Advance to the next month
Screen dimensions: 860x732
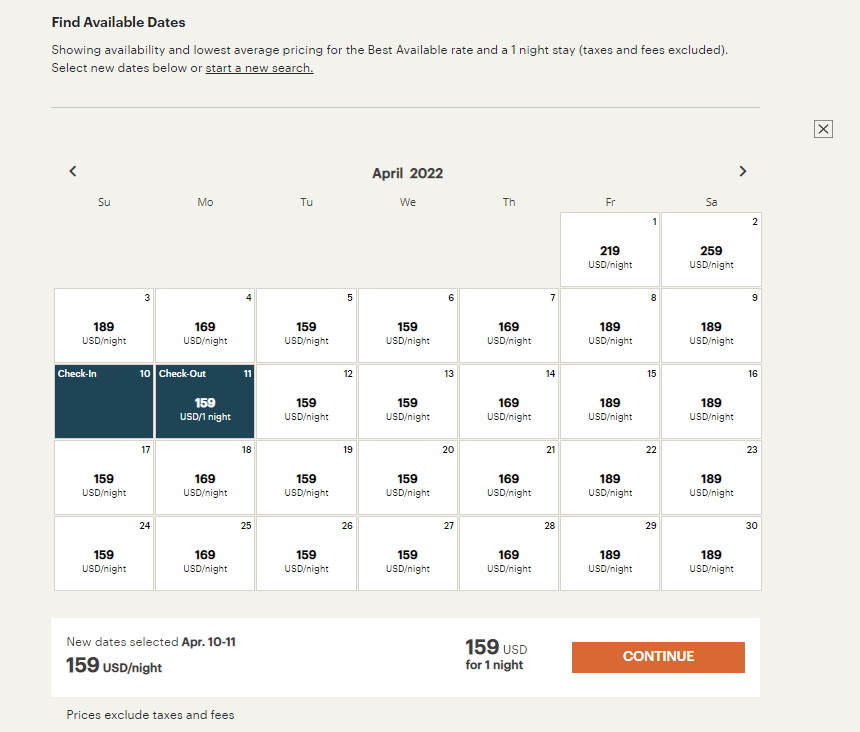[743, 171]
